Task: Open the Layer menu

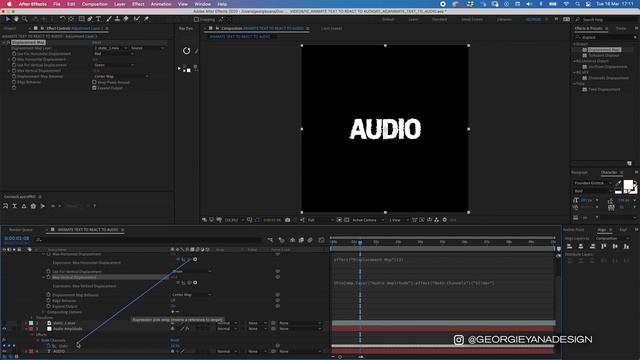Action: pos(120,4)
